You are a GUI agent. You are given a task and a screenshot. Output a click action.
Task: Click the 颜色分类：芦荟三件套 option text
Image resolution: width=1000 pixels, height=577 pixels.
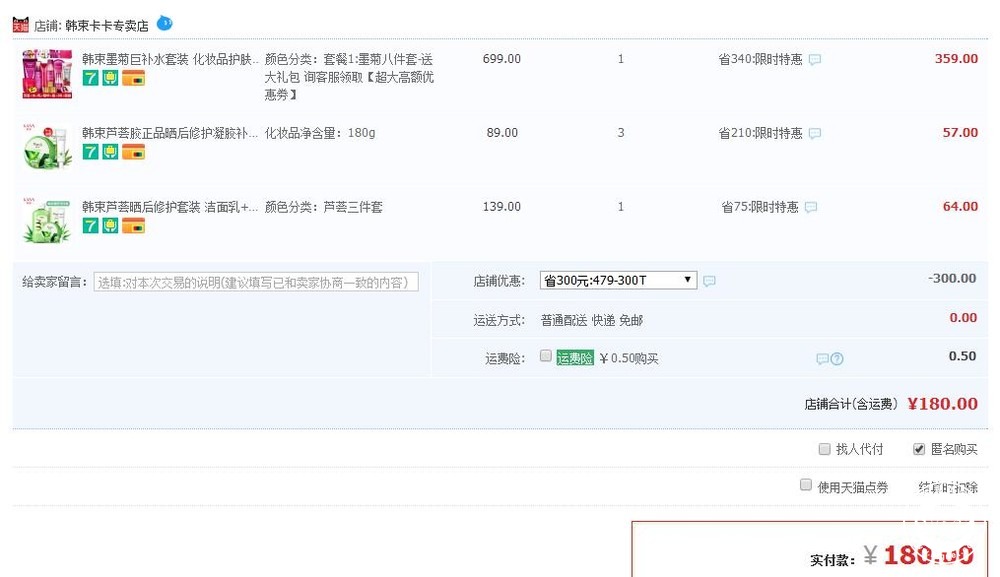(323, 207)
